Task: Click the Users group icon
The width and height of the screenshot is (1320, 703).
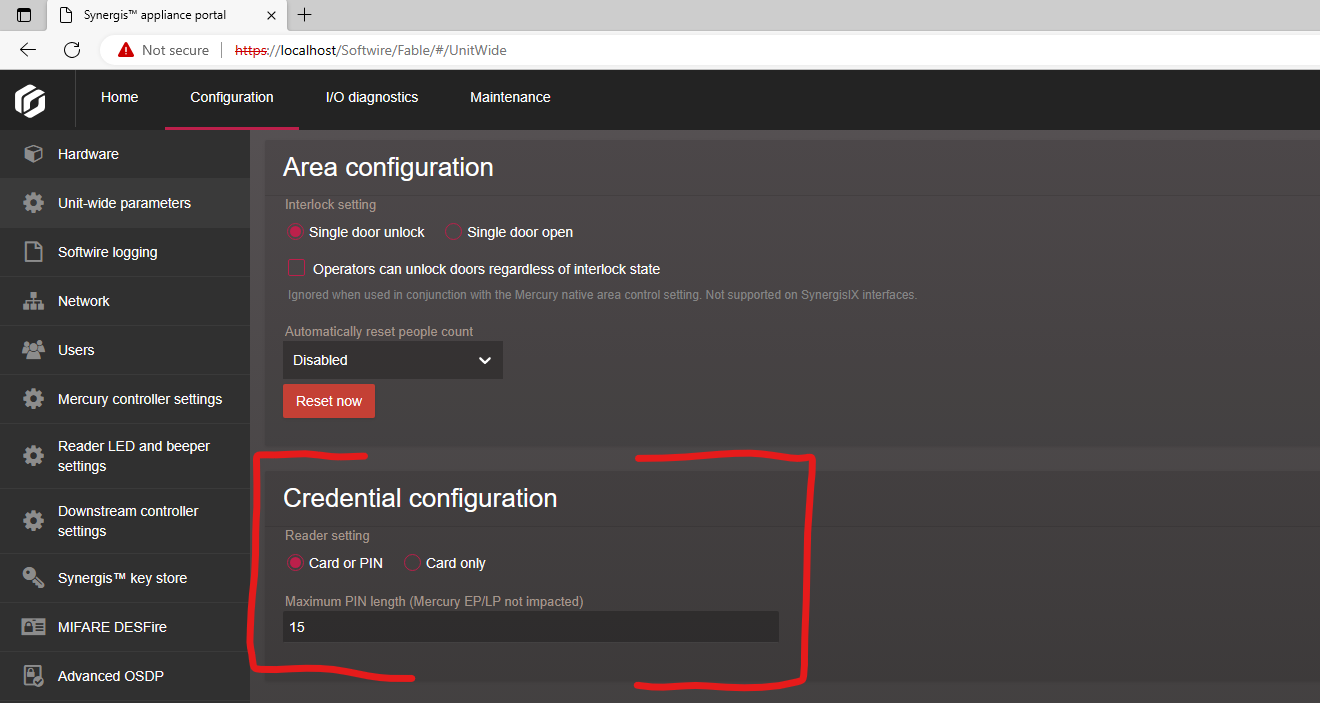Action: (33, 350)
